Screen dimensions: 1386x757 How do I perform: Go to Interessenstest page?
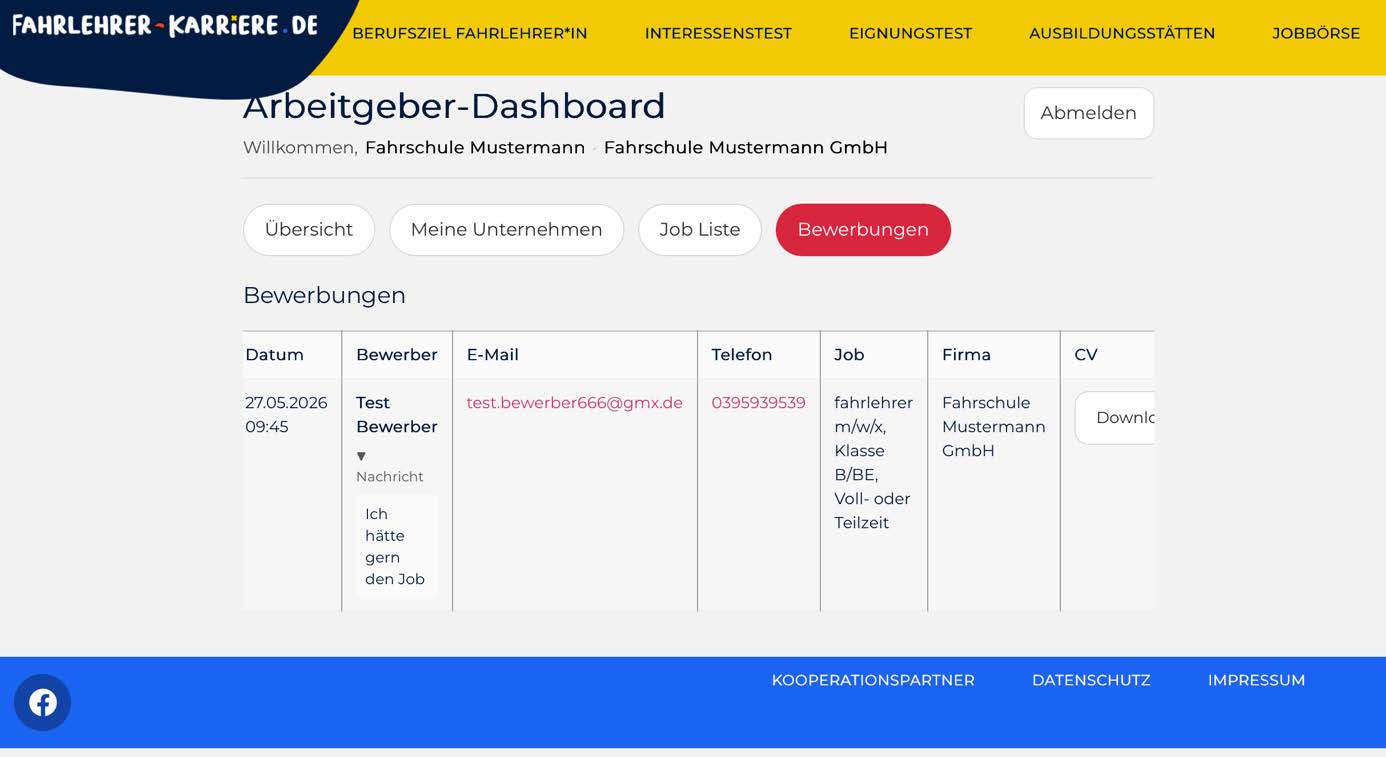click(x=718, y=33)
